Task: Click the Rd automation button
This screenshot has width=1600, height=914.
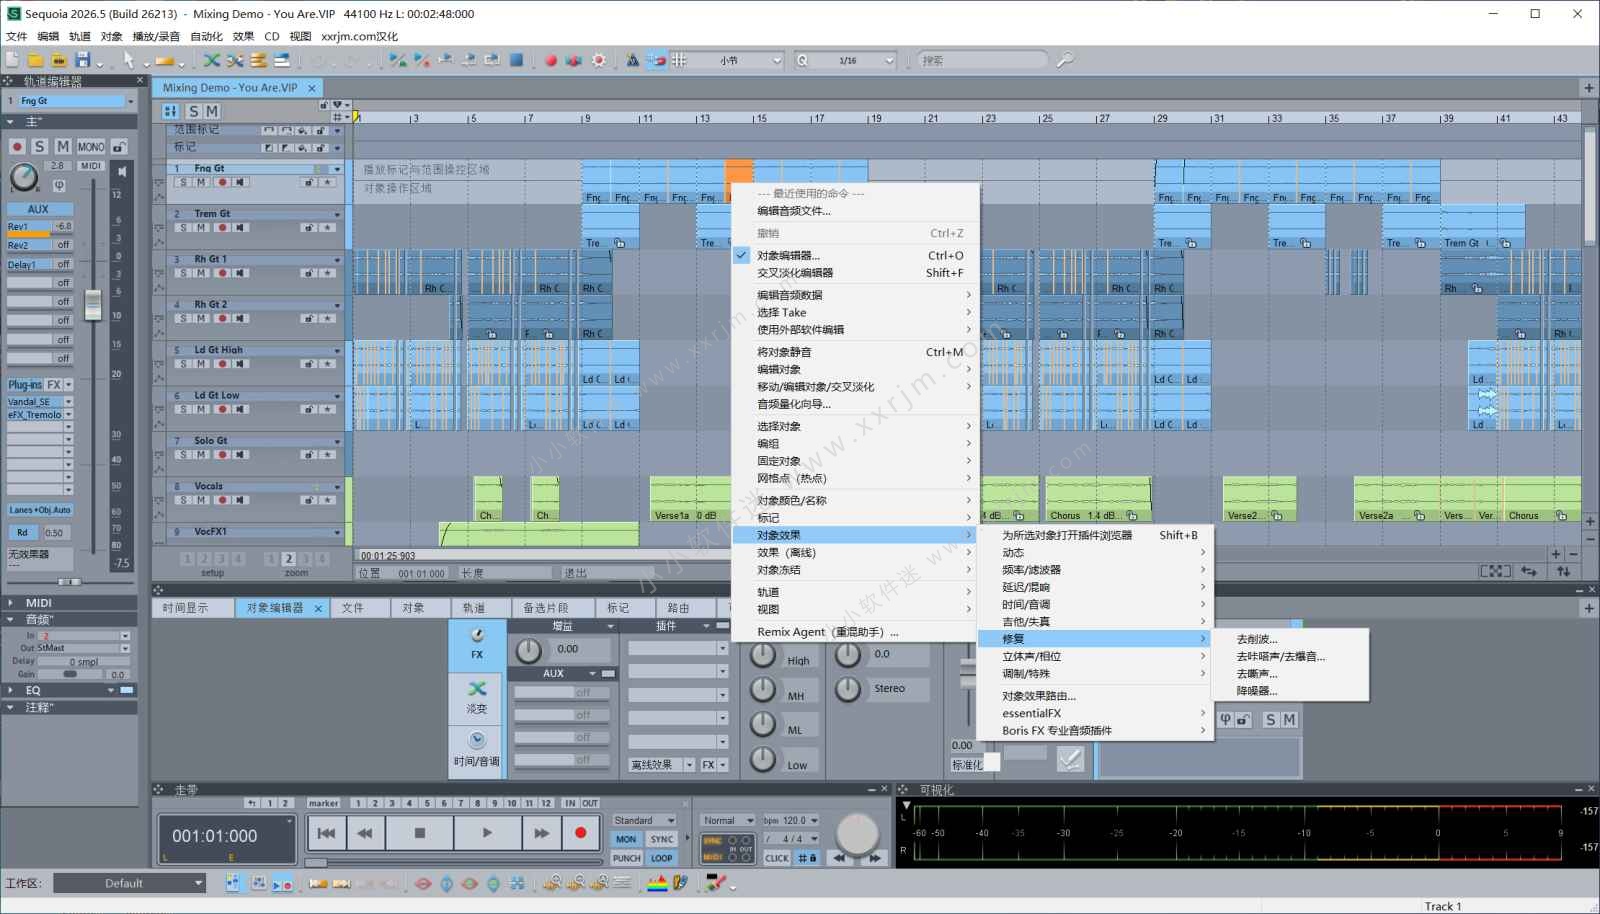Action: click(x=22, y=533)
